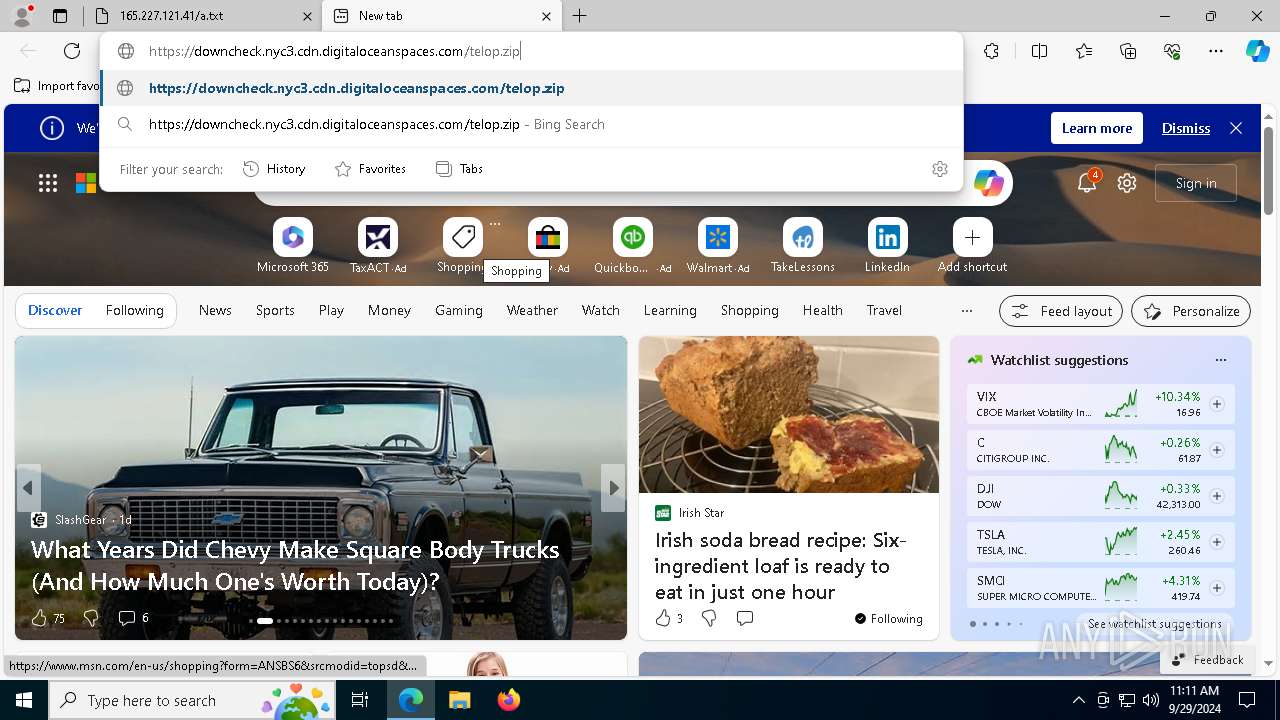Click the Dismiss link in banner
This screenshot has height=720, width=1280.
1186,128
